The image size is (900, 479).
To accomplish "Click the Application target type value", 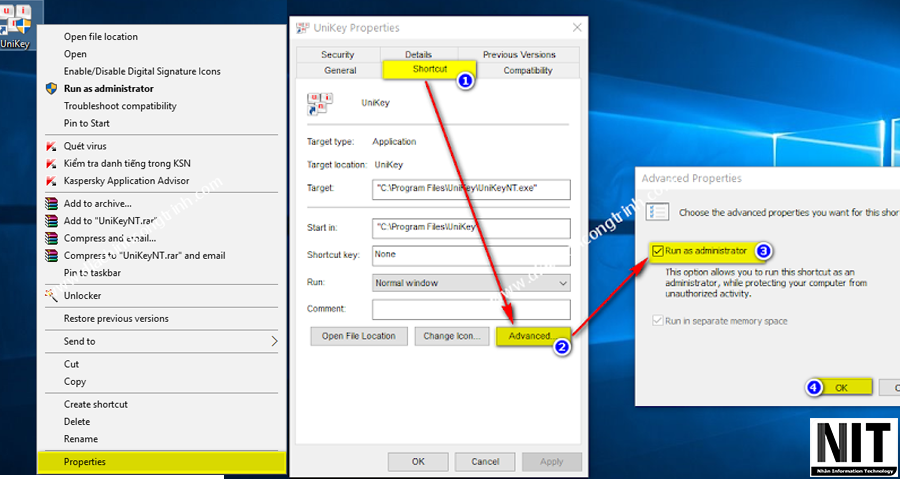I will pos(394,142).
